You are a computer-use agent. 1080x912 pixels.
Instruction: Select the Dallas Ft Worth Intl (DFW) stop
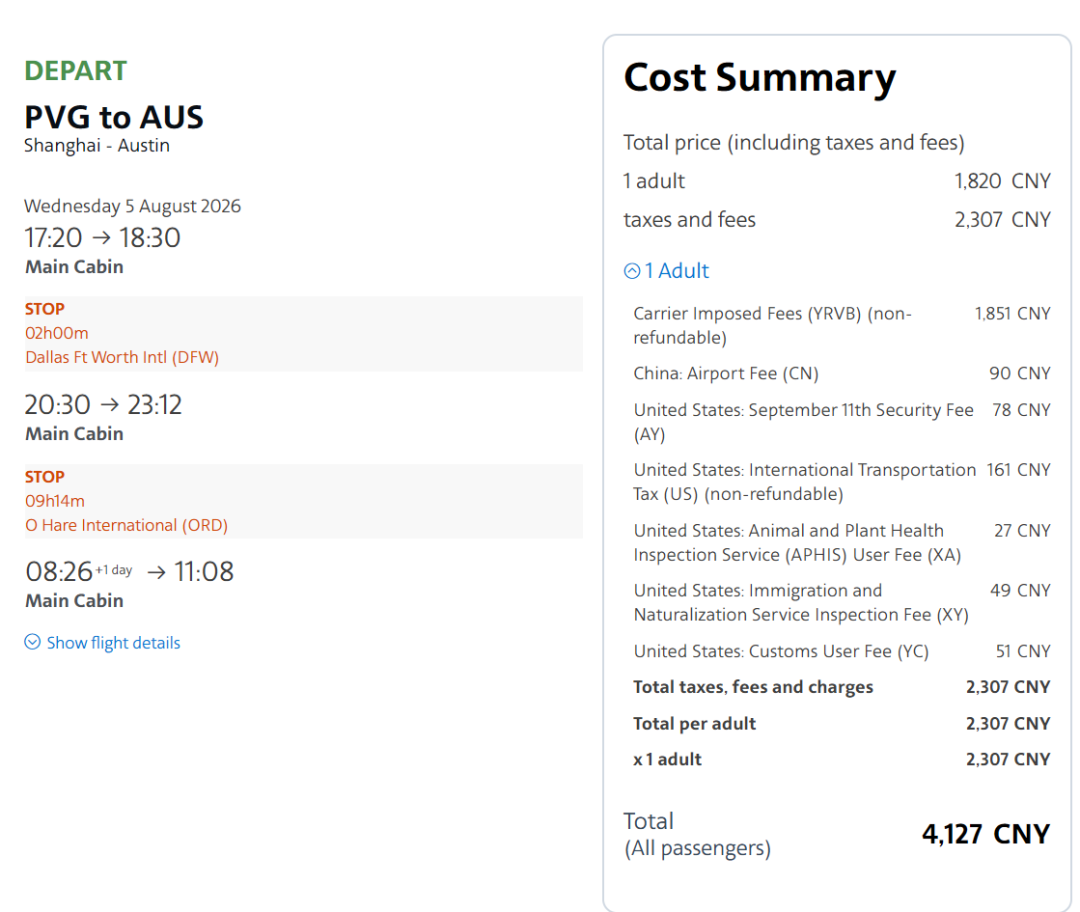[122, 357]
